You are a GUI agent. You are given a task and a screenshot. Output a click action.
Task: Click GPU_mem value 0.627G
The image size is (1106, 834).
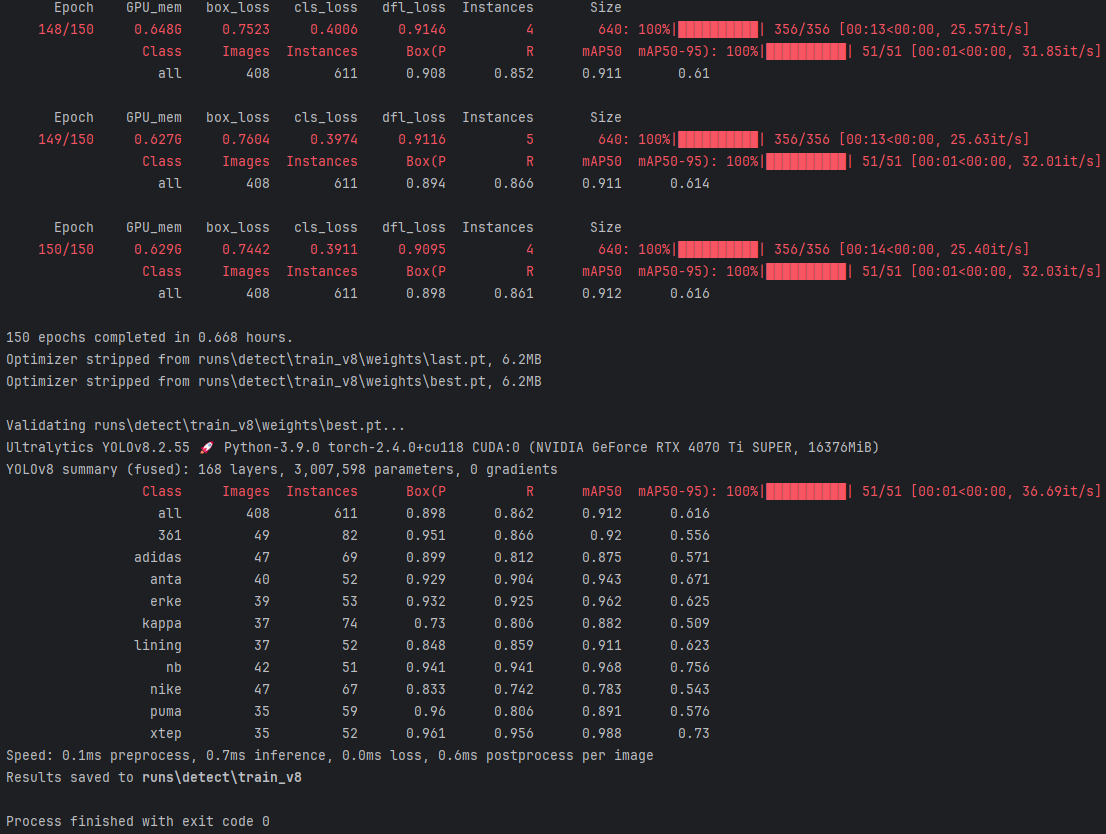(158, 140)
